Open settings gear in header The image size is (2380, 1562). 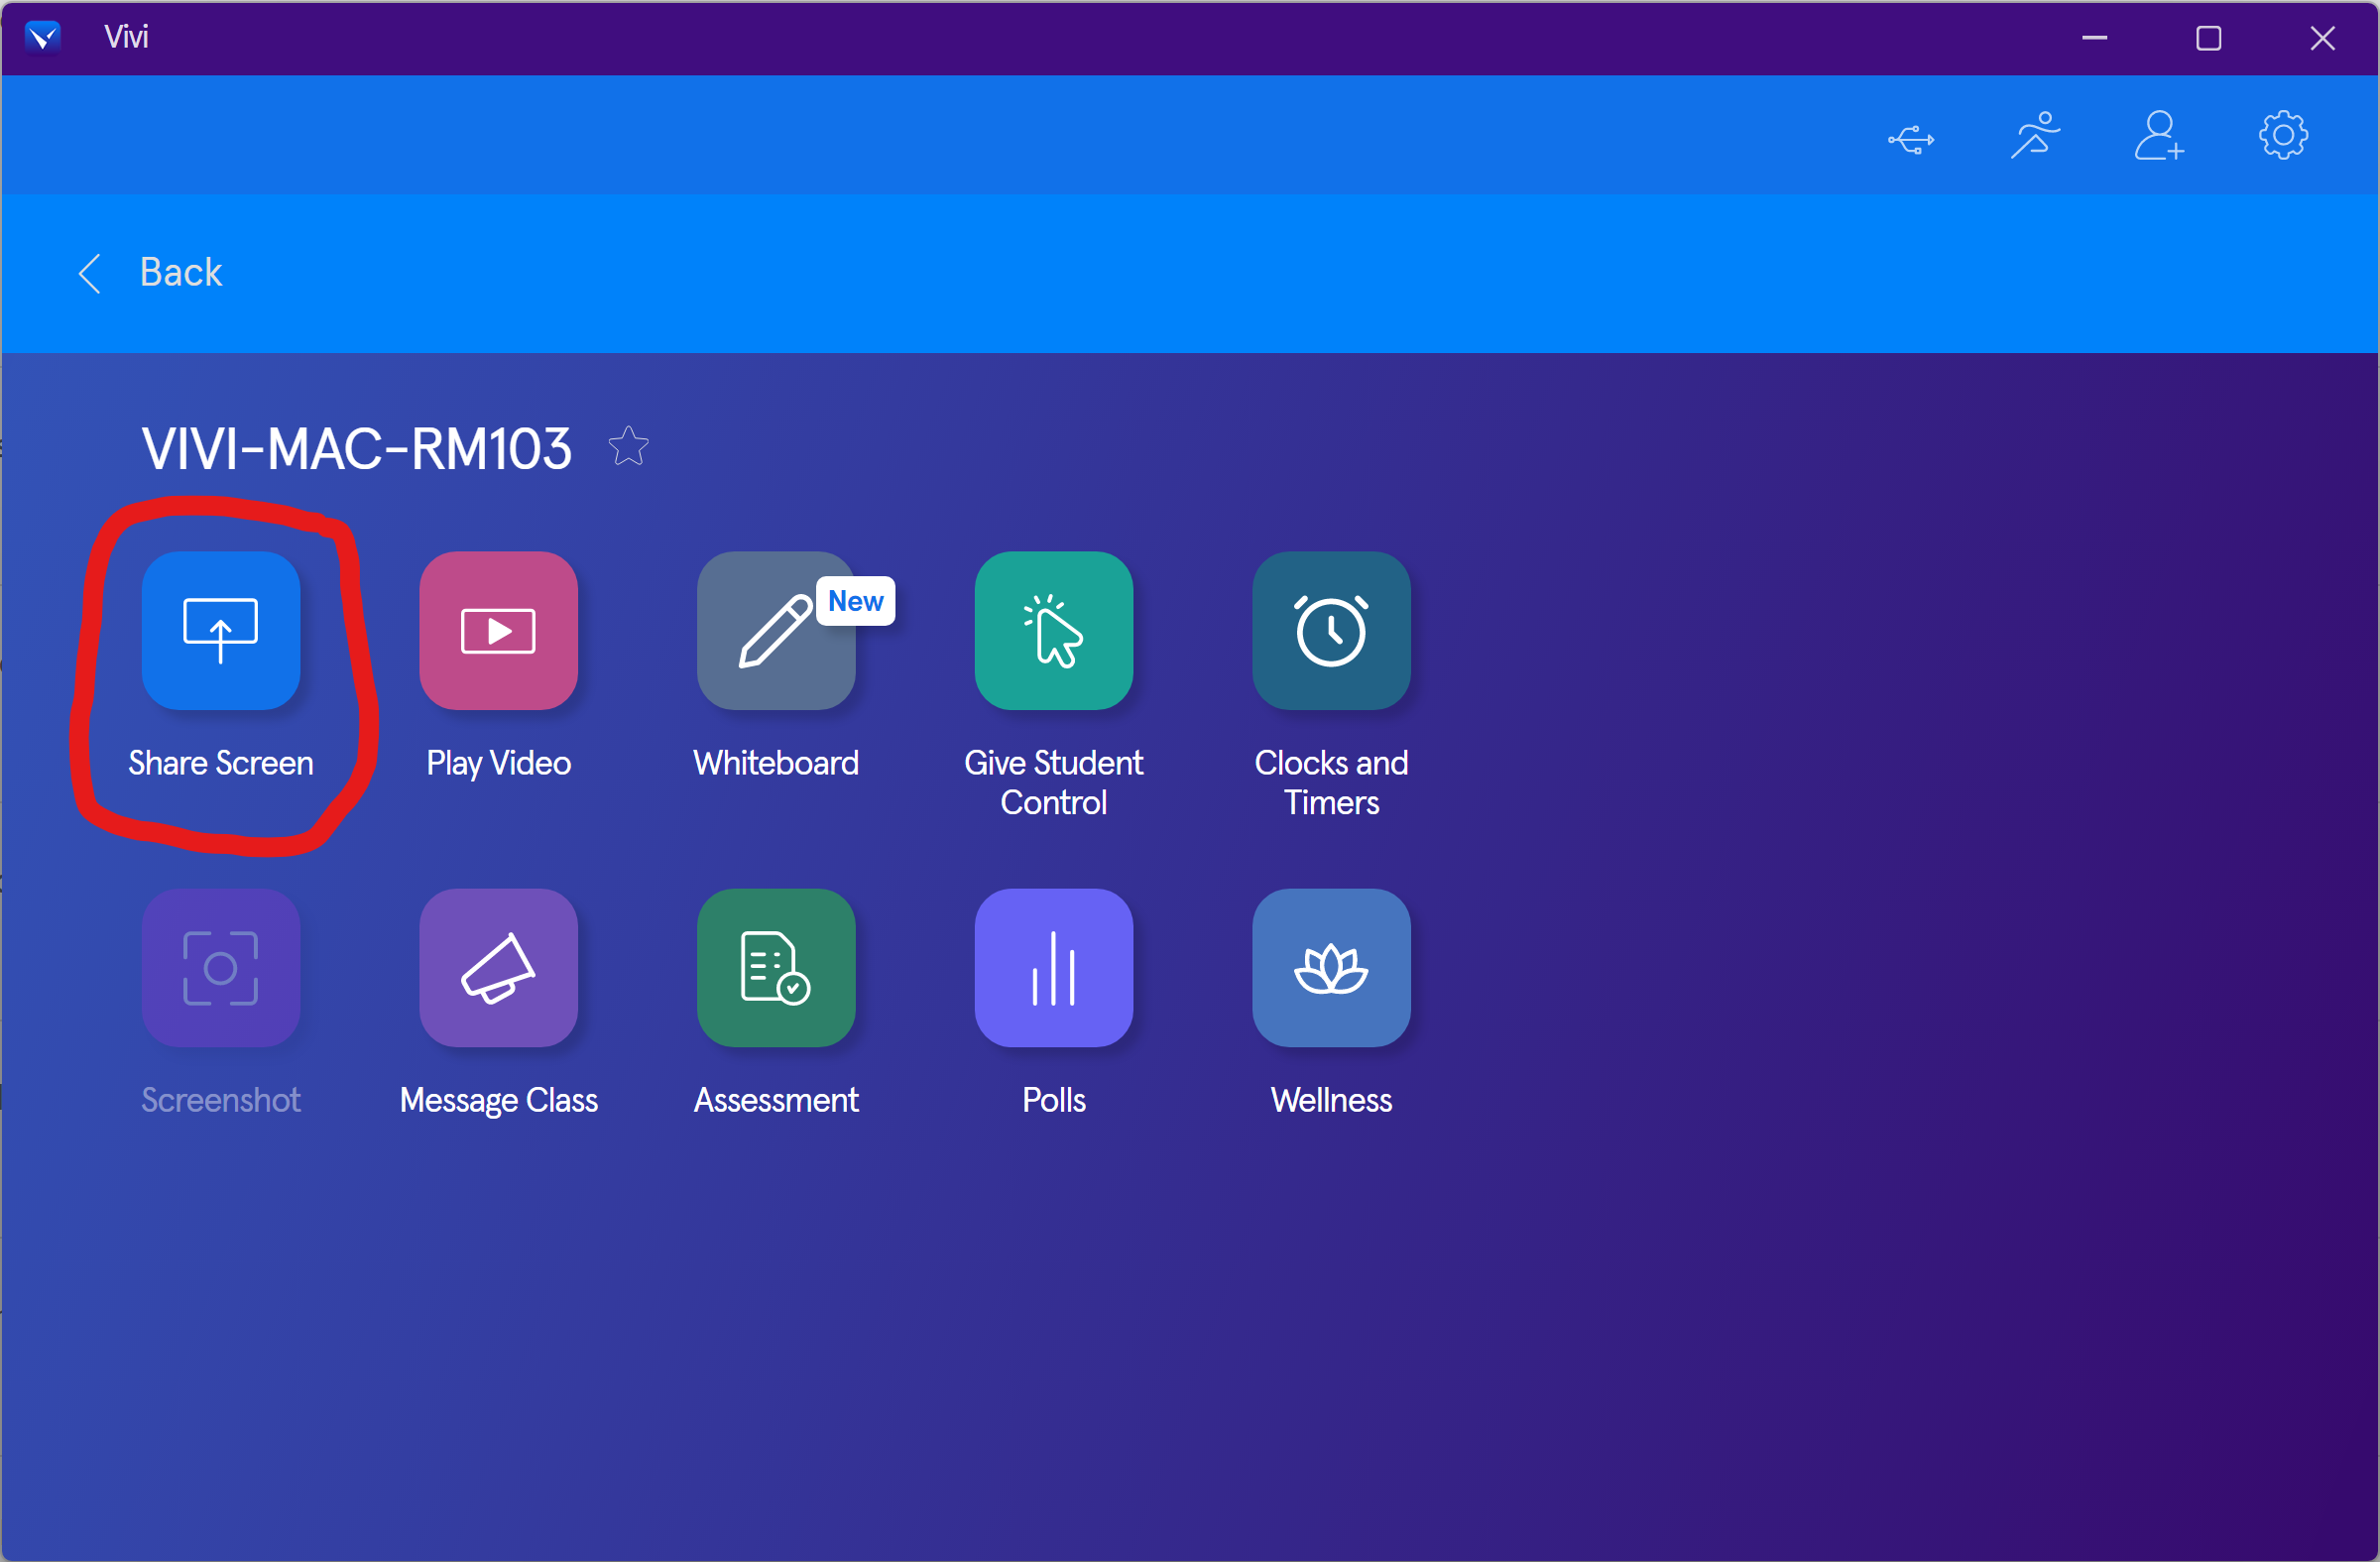click(2283, 135)
